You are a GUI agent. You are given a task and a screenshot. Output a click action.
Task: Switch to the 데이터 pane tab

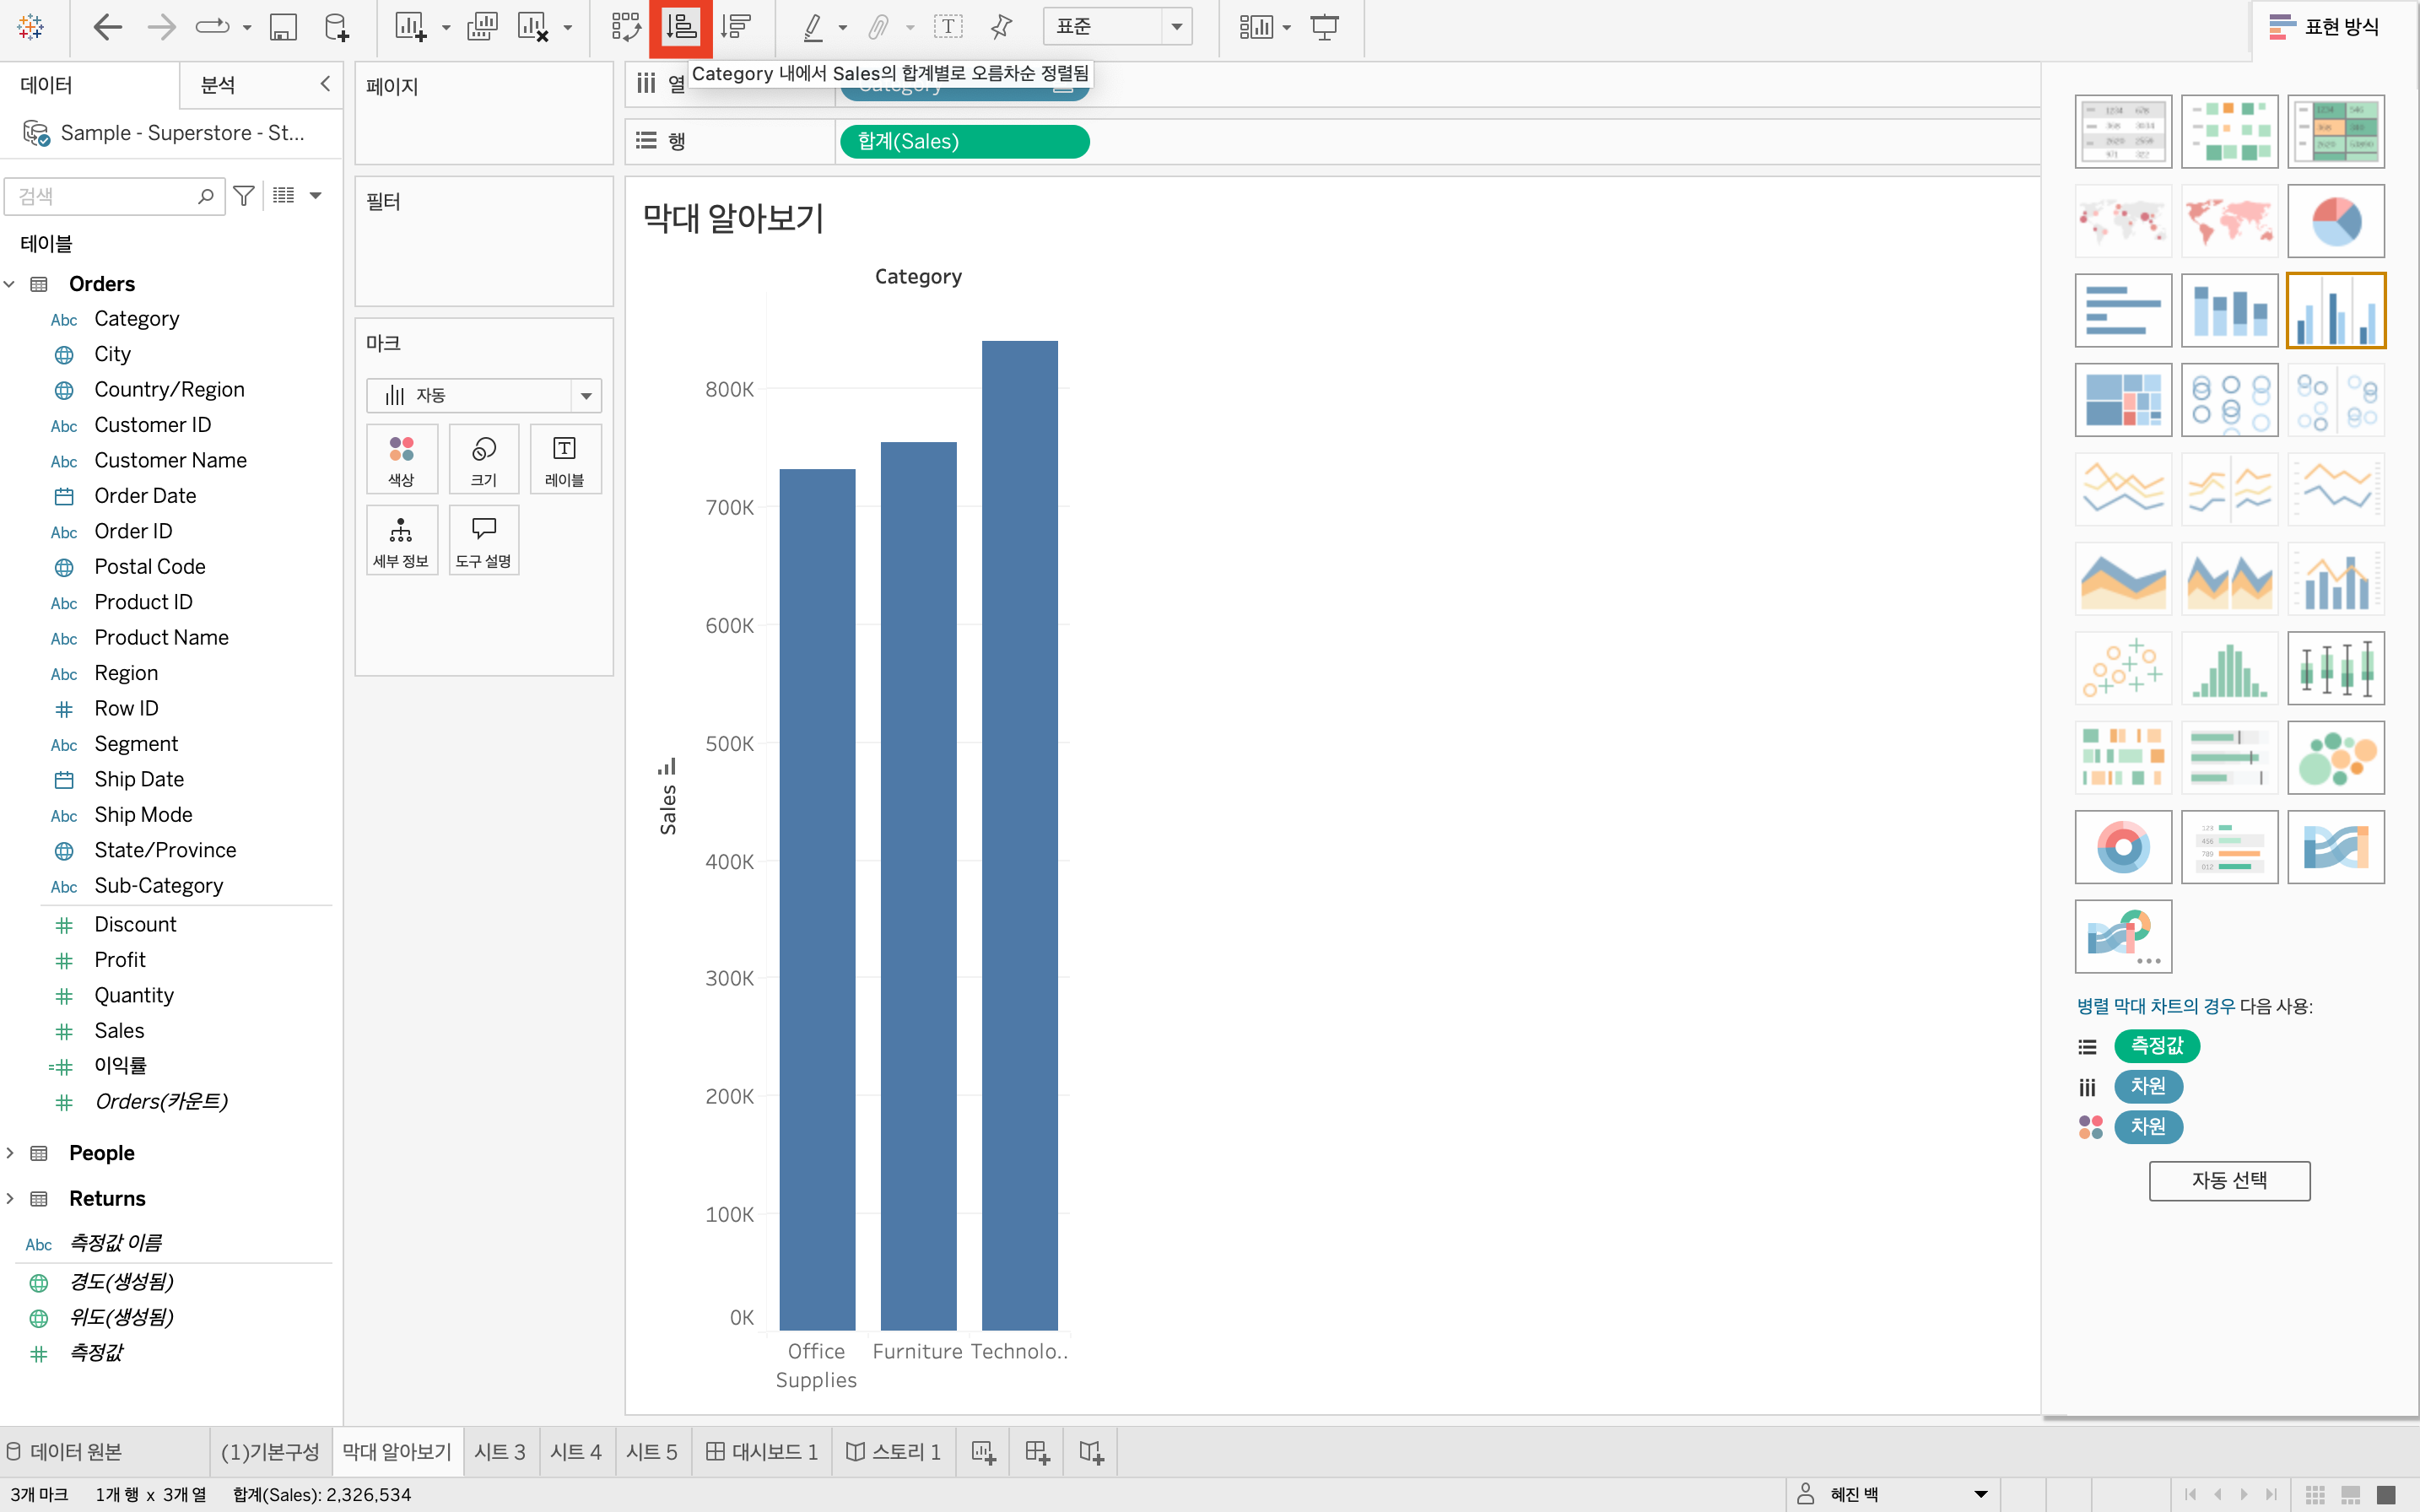(47, 85)
